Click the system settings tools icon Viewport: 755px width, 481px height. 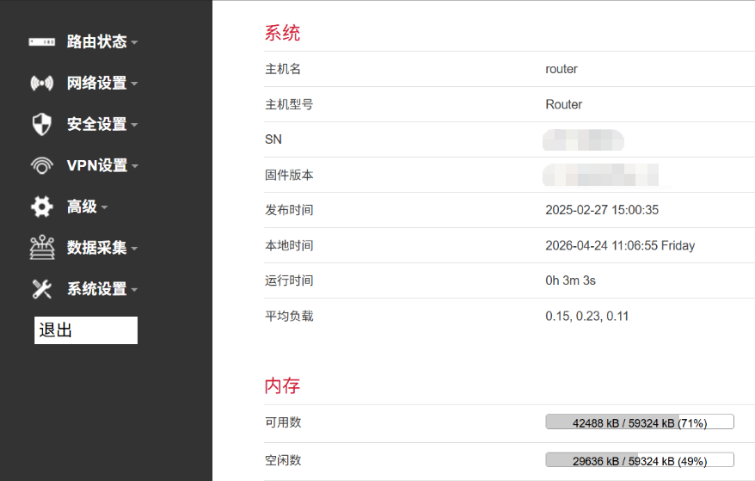click(41, 289)
